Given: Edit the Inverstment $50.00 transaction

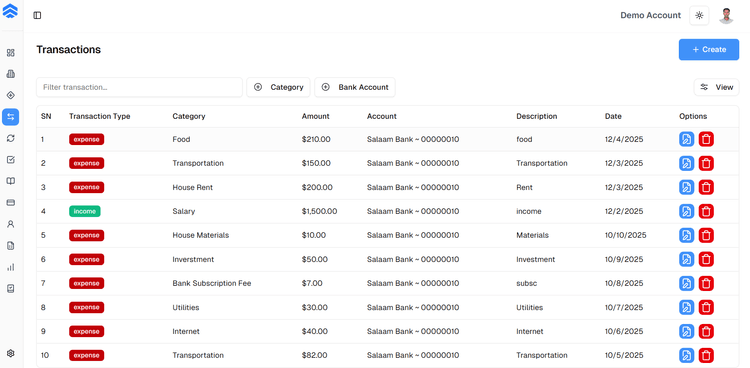Looking at the screenshot, I should [687, 259].
